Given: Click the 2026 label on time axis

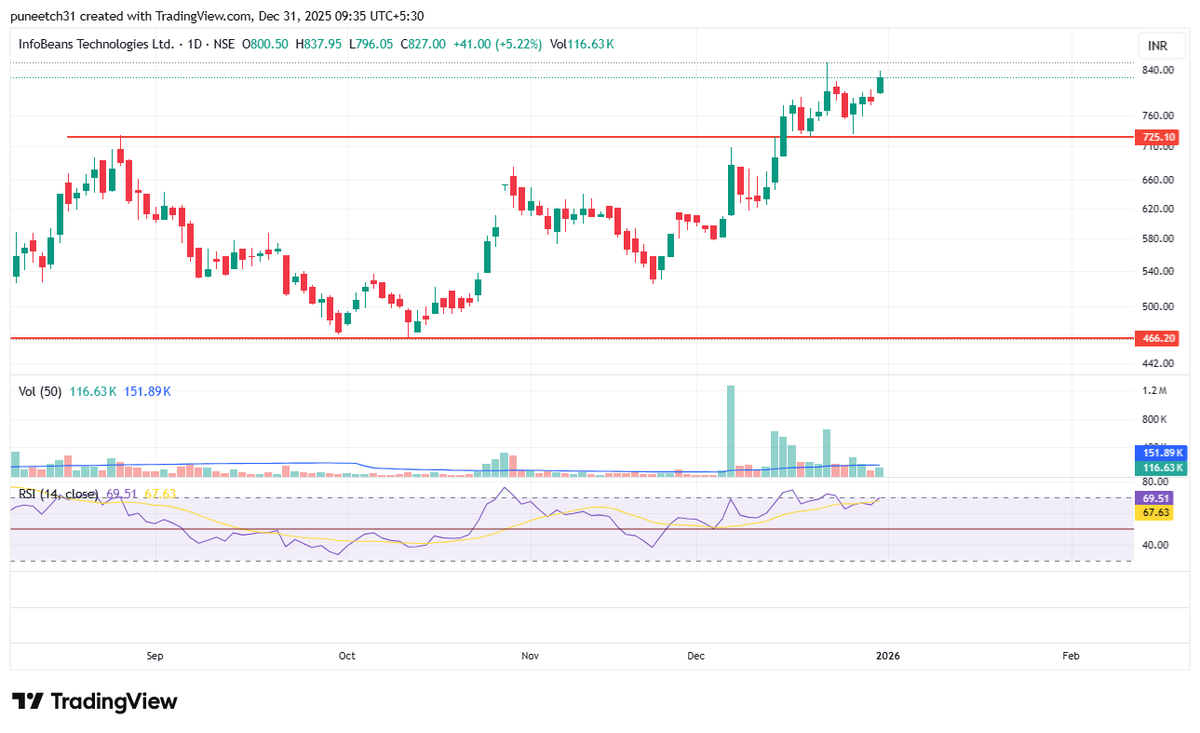Looking at the screenshot, I should point(888,656).
